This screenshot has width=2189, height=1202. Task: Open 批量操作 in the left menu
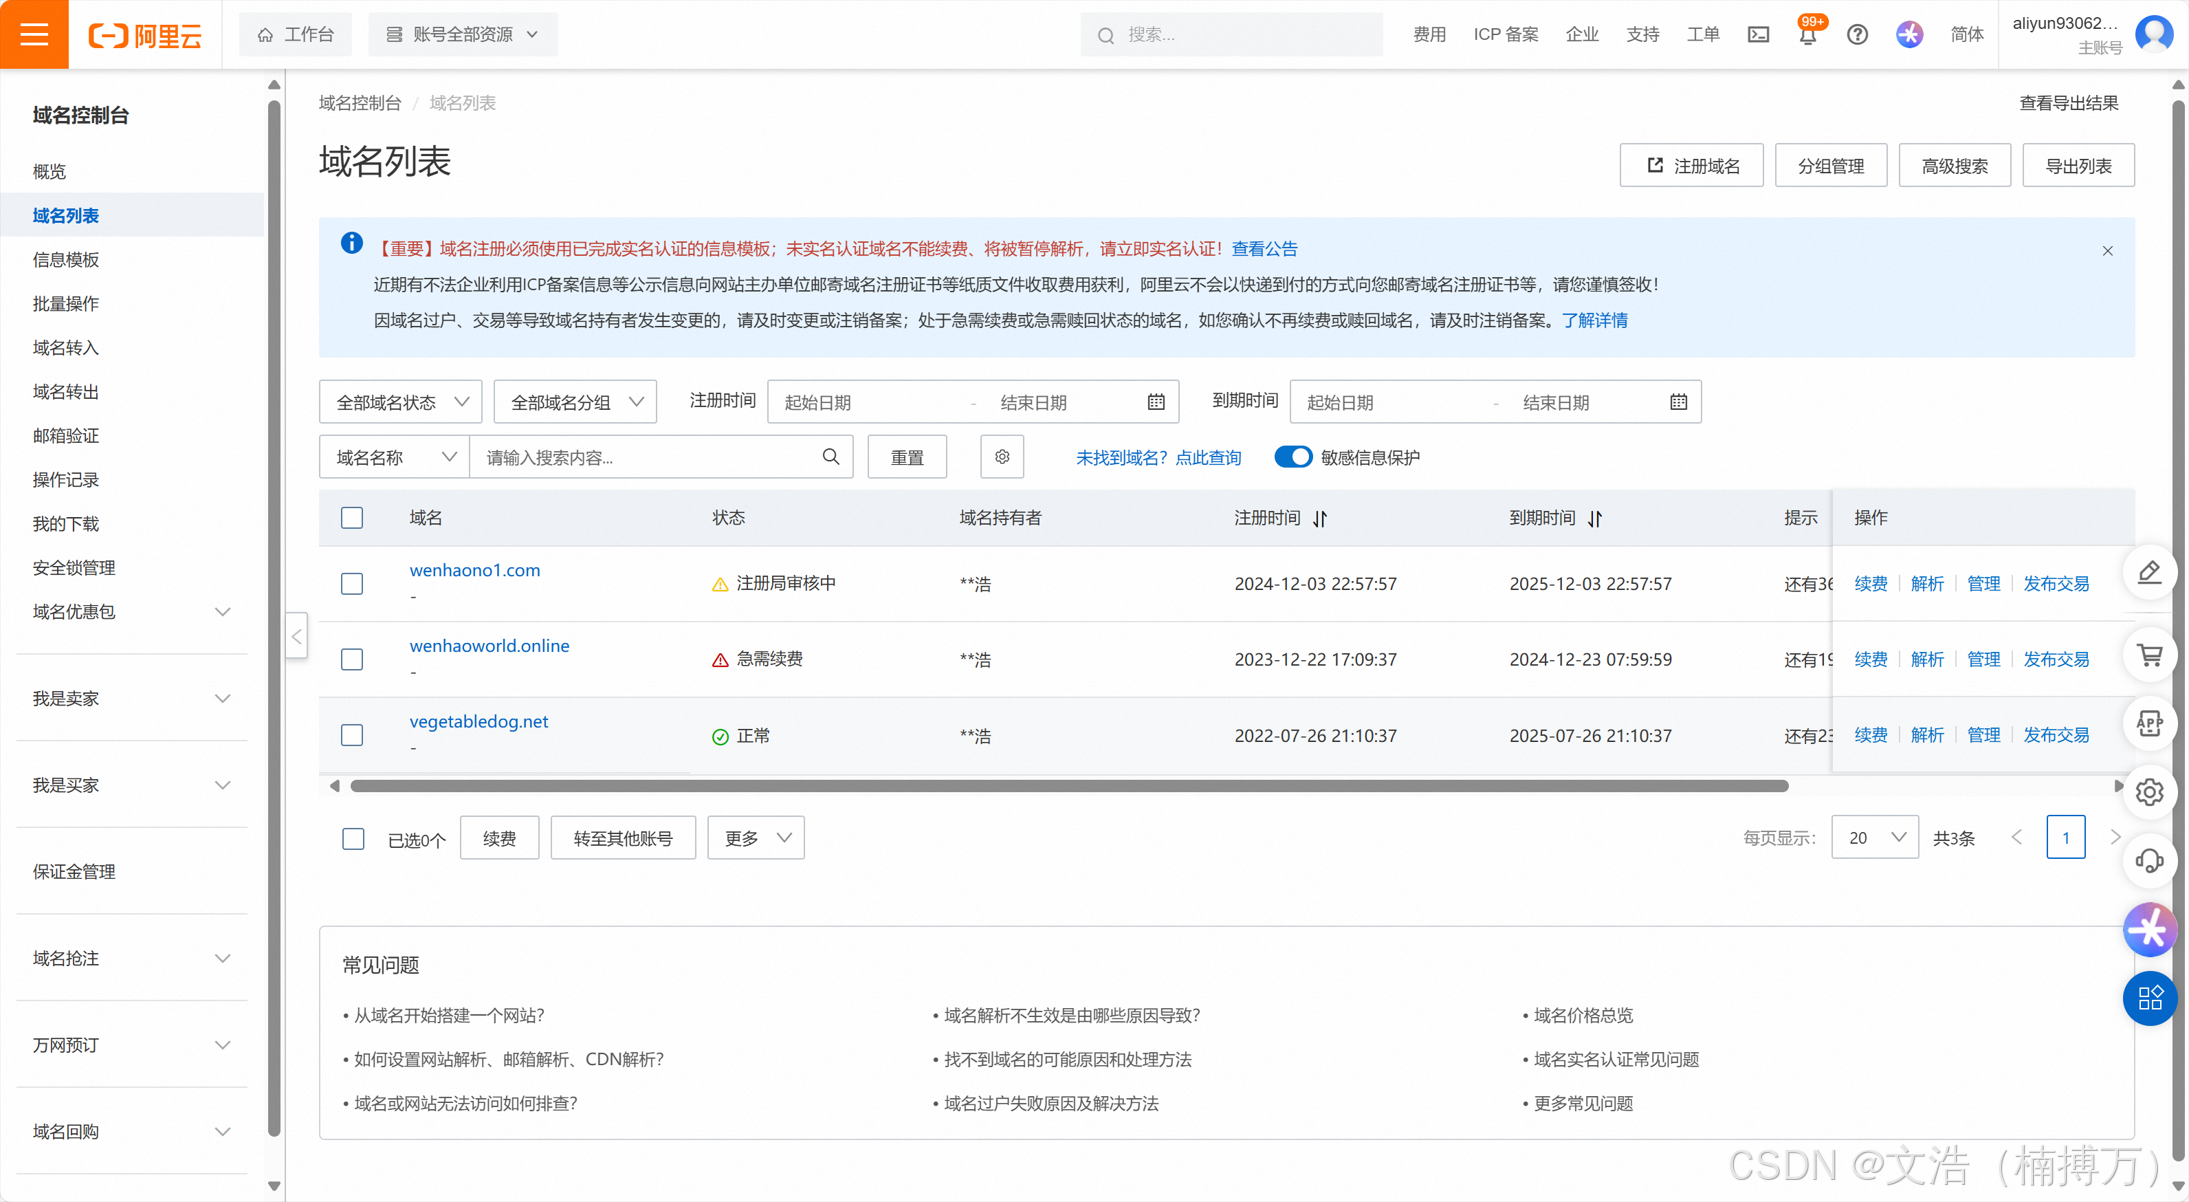coord(66,303)
